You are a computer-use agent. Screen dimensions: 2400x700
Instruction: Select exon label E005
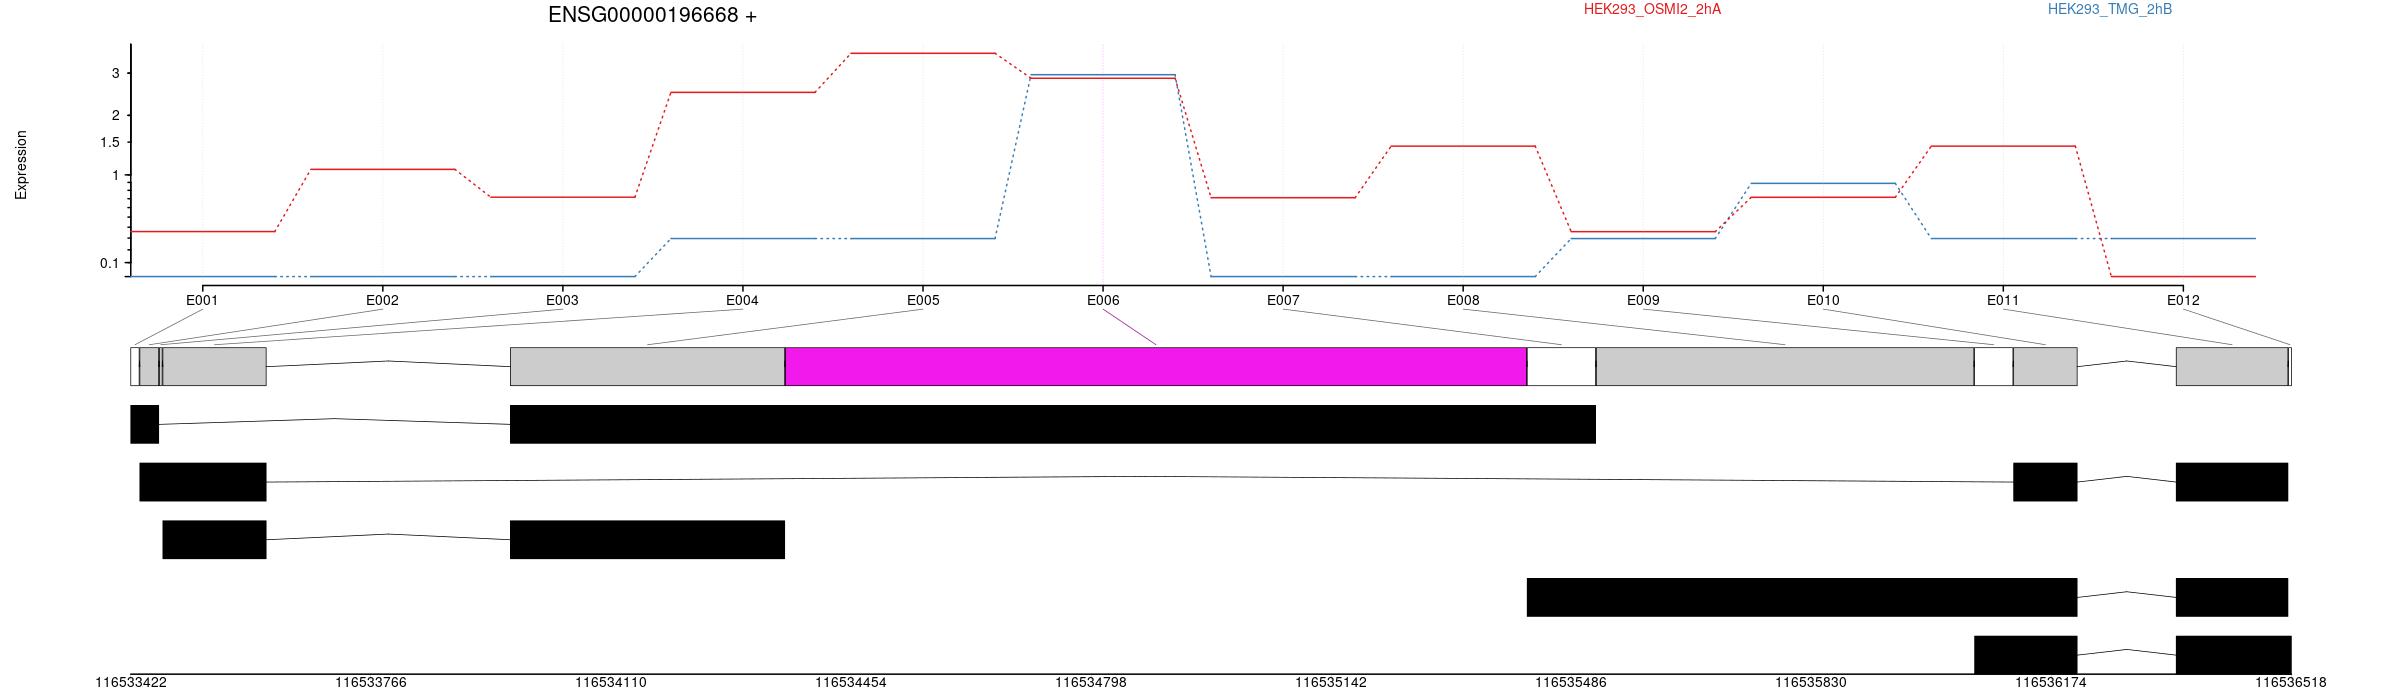[923, 300]
